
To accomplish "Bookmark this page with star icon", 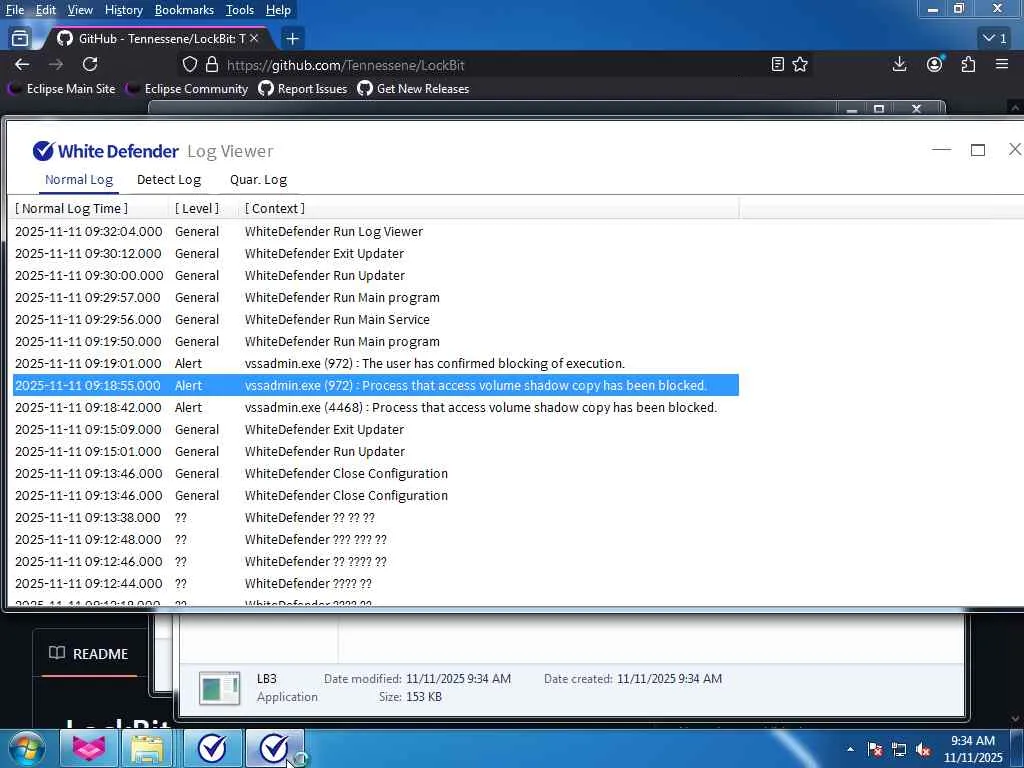I will click(x=800, y=64).
